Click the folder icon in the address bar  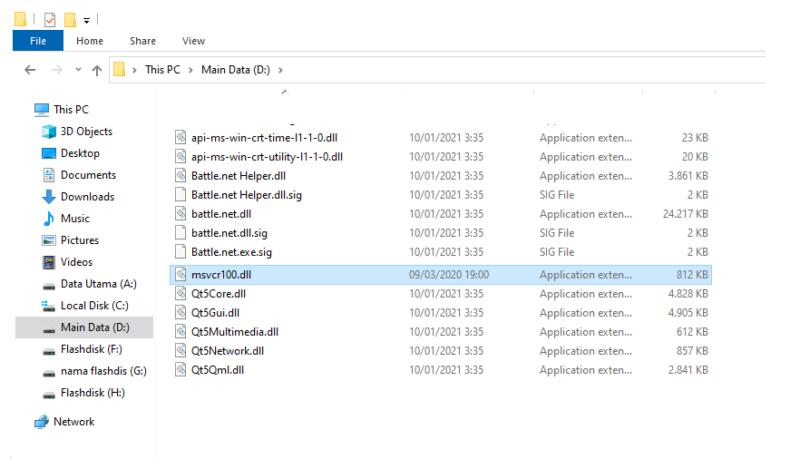point(119,69)
